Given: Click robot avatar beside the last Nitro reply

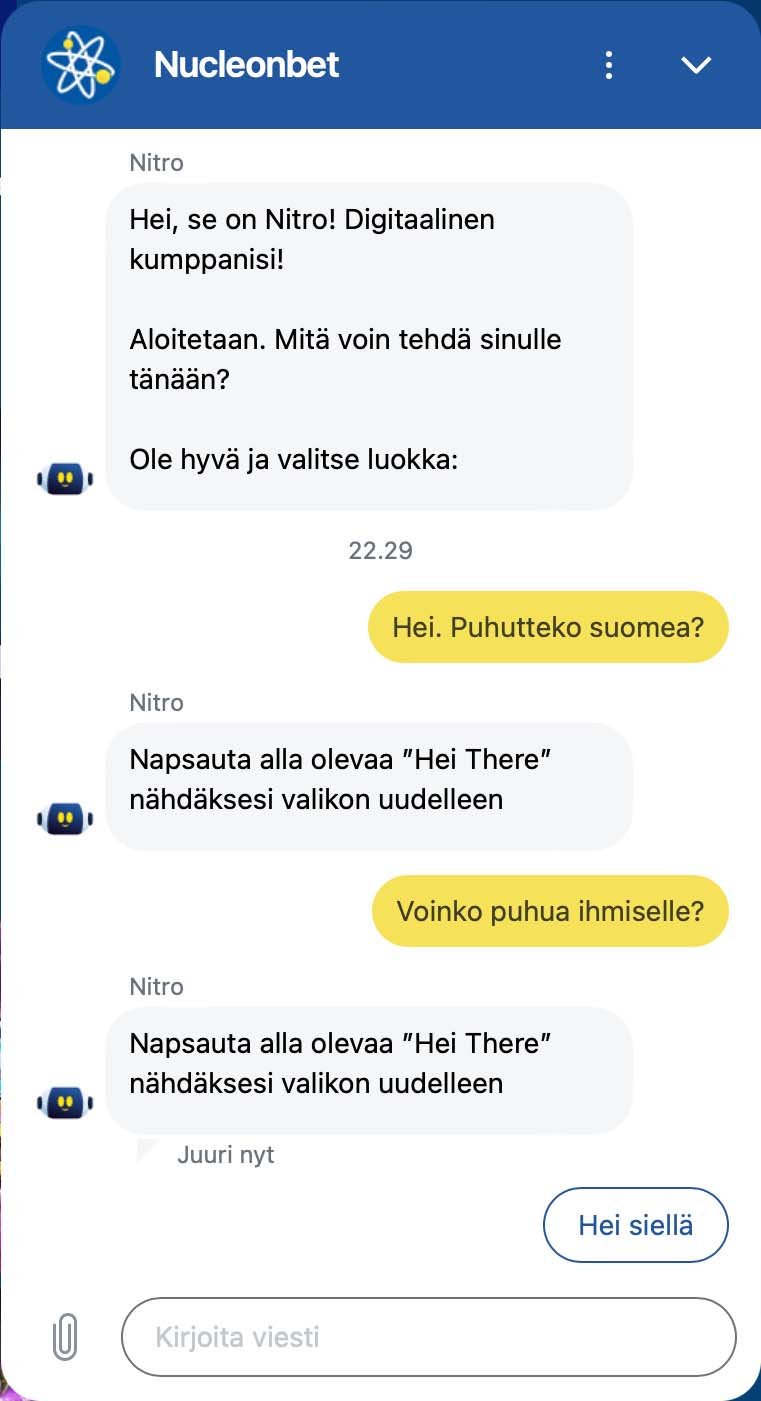Looking at the screenshot, I should coord(65,1103).
